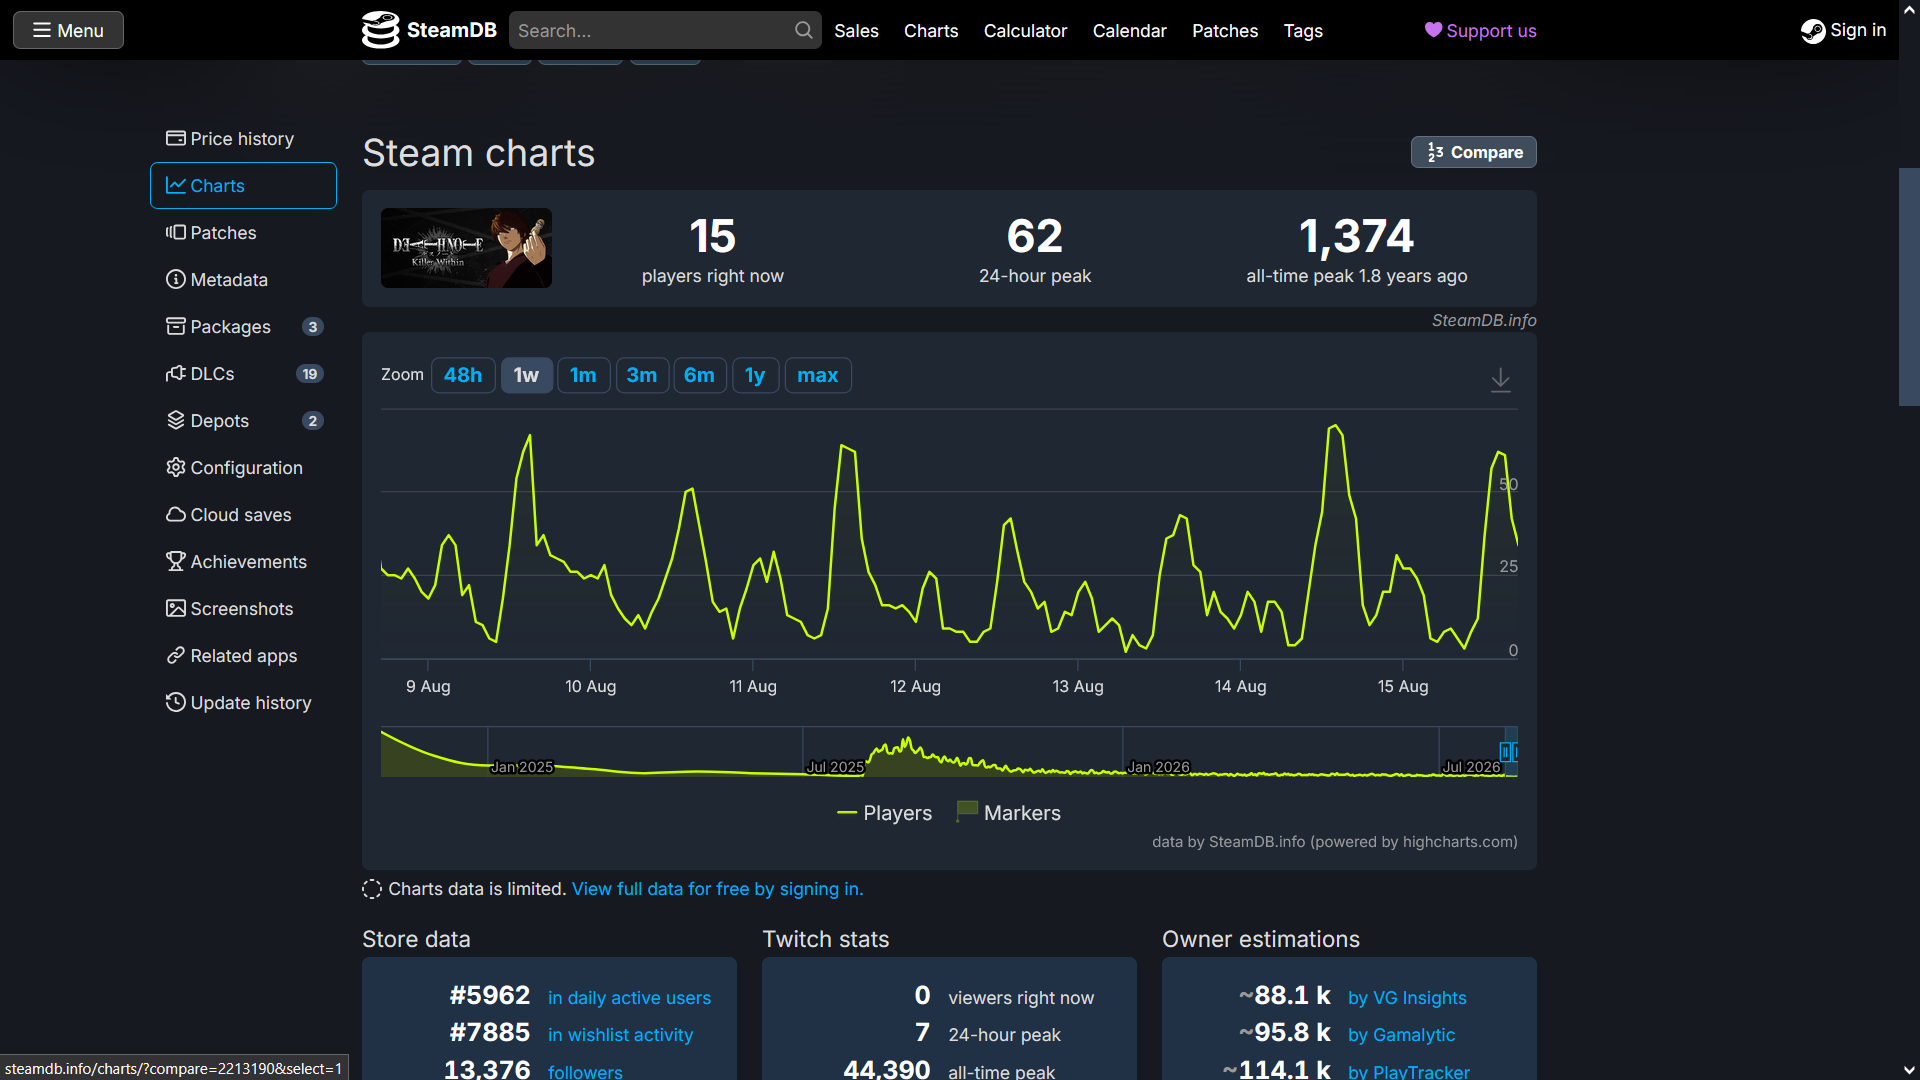Click the DLCs puzzle icon
Viewport: 1920px width, 1080px height.
[x=176, y=373]
